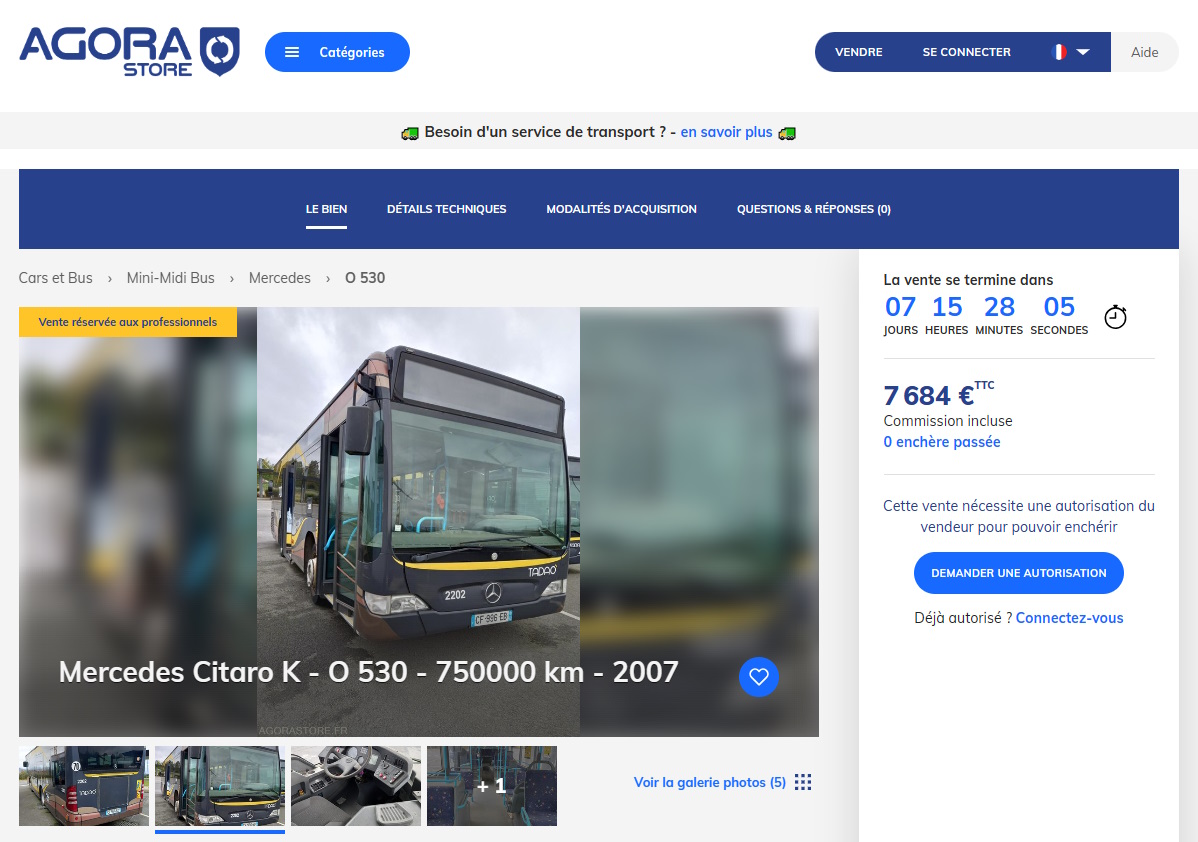This screenshot has height=842, width=1198.
Task: Click the truck icon left of transport banner
Action: point(410,134)
